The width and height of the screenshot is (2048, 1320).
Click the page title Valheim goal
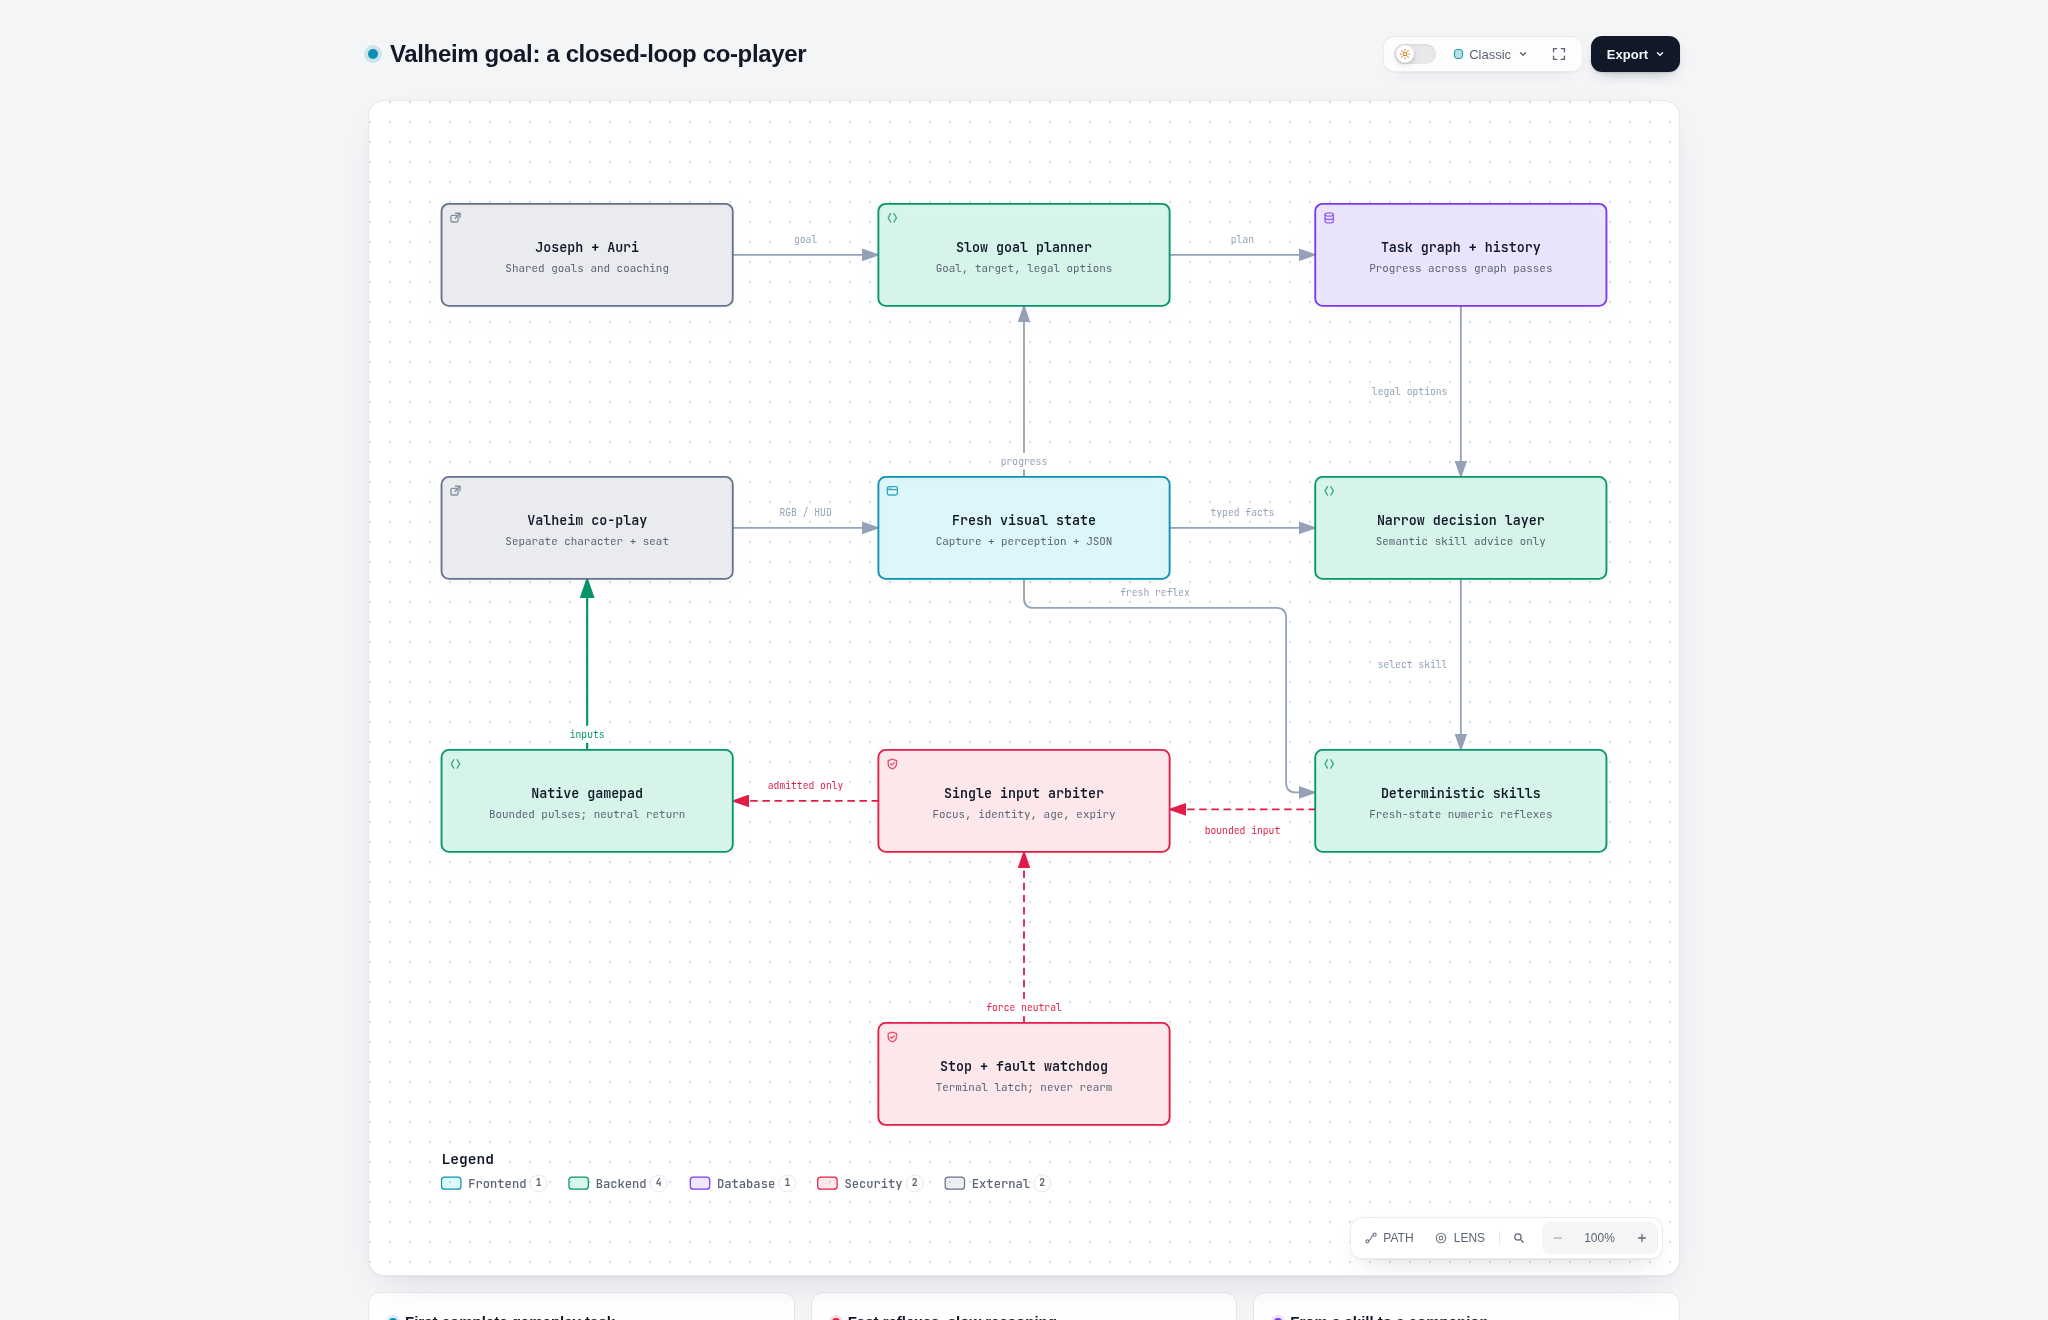[x=598, y=54]
